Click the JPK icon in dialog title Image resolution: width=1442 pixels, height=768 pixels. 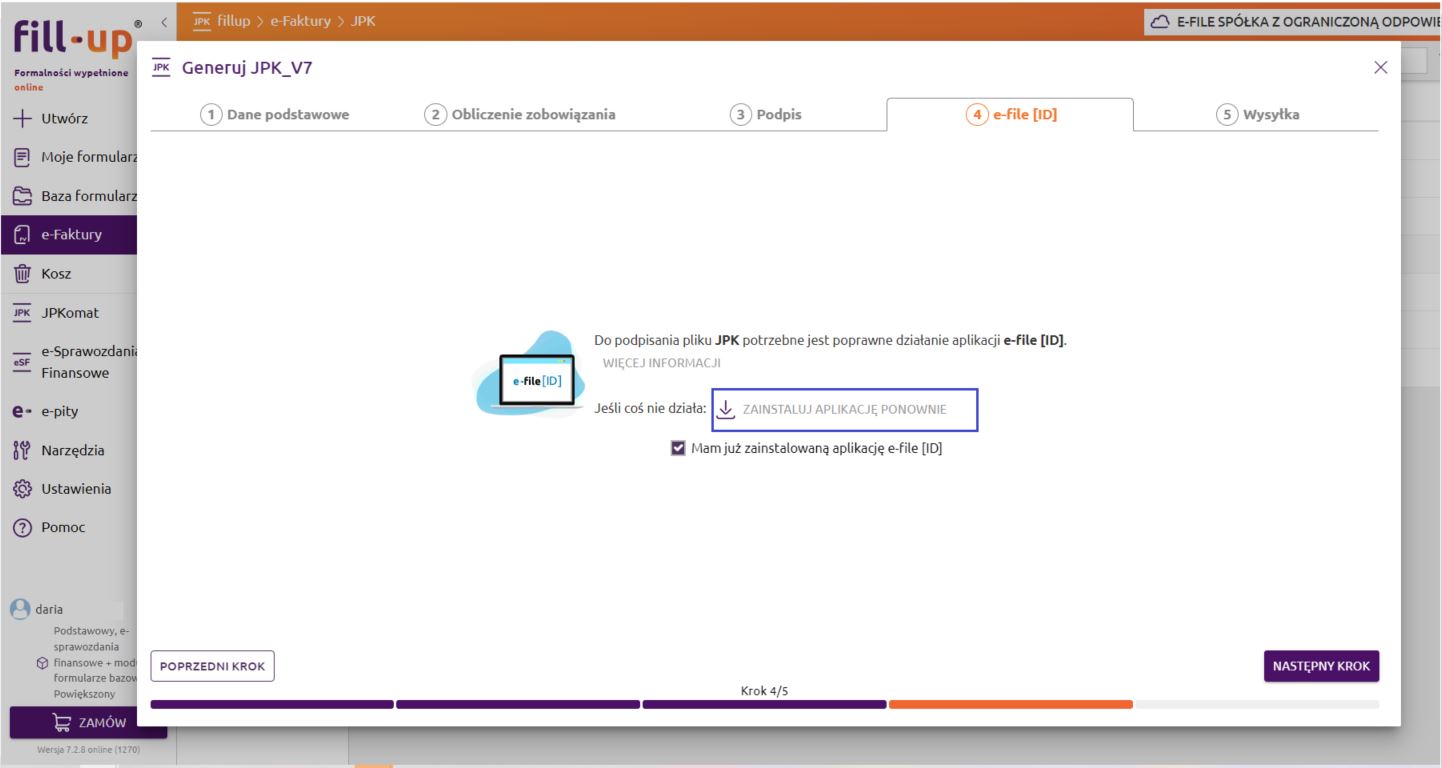[x=161, y=68]
